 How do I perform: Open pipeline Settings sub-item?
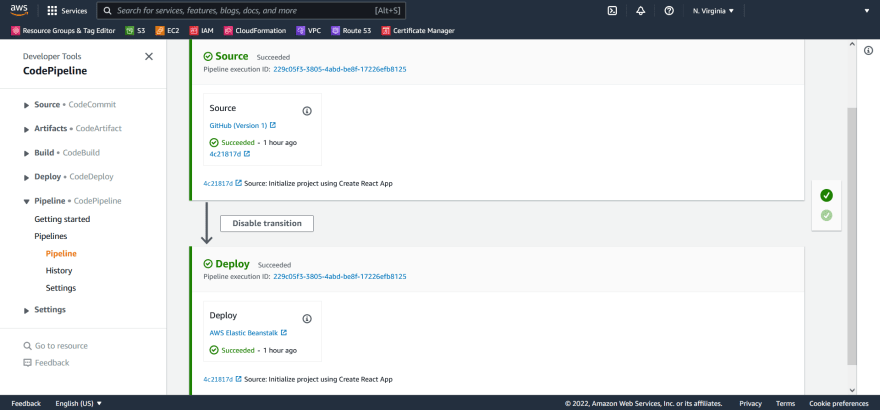(x=61, y=288)
